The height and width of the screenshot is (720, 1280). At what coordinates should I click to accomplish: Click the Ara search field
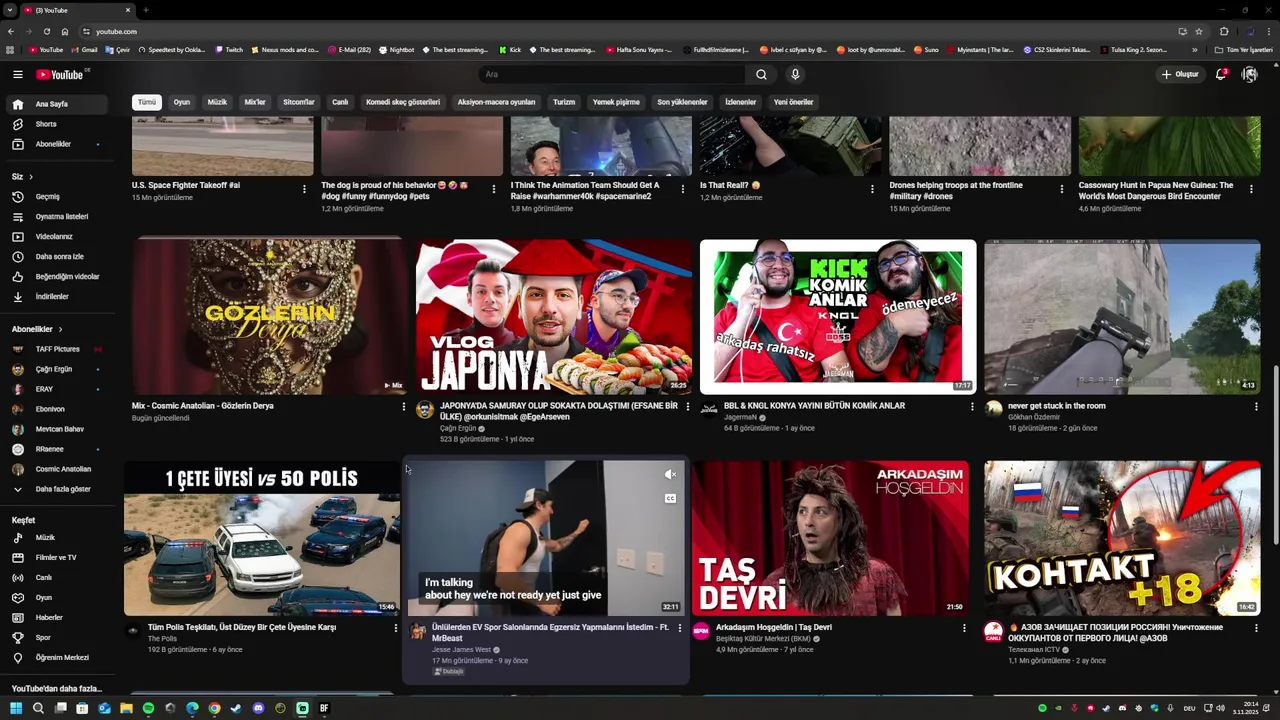[611, 74]
